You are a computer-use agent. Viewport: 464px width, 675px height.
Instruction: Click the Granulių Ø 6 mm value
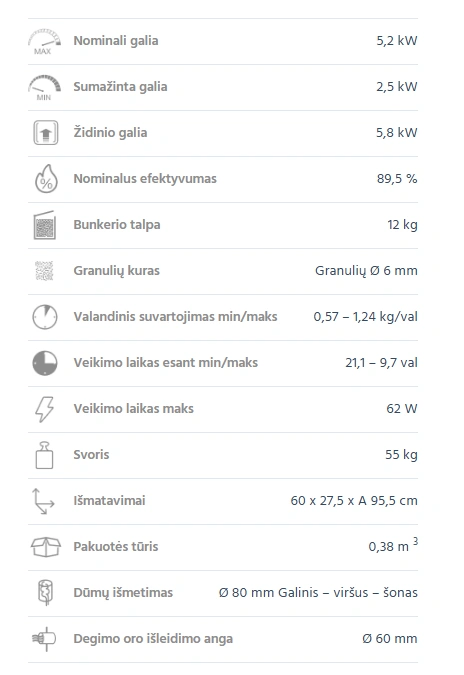[366, 271]
